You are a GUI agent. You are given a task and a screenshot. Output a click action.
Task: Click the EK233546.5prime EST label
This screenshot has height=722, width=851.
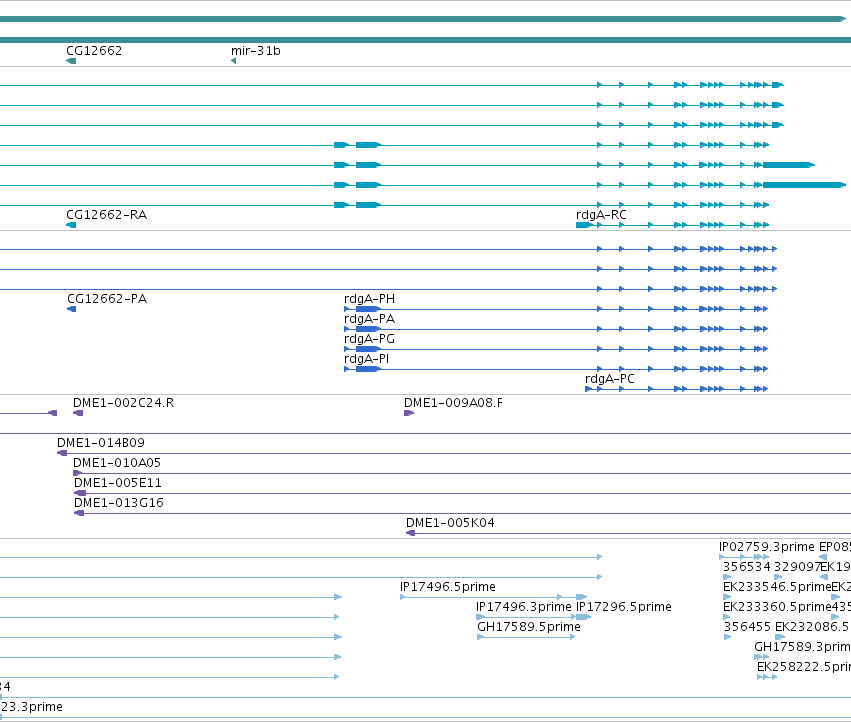[x=777, y=587]
